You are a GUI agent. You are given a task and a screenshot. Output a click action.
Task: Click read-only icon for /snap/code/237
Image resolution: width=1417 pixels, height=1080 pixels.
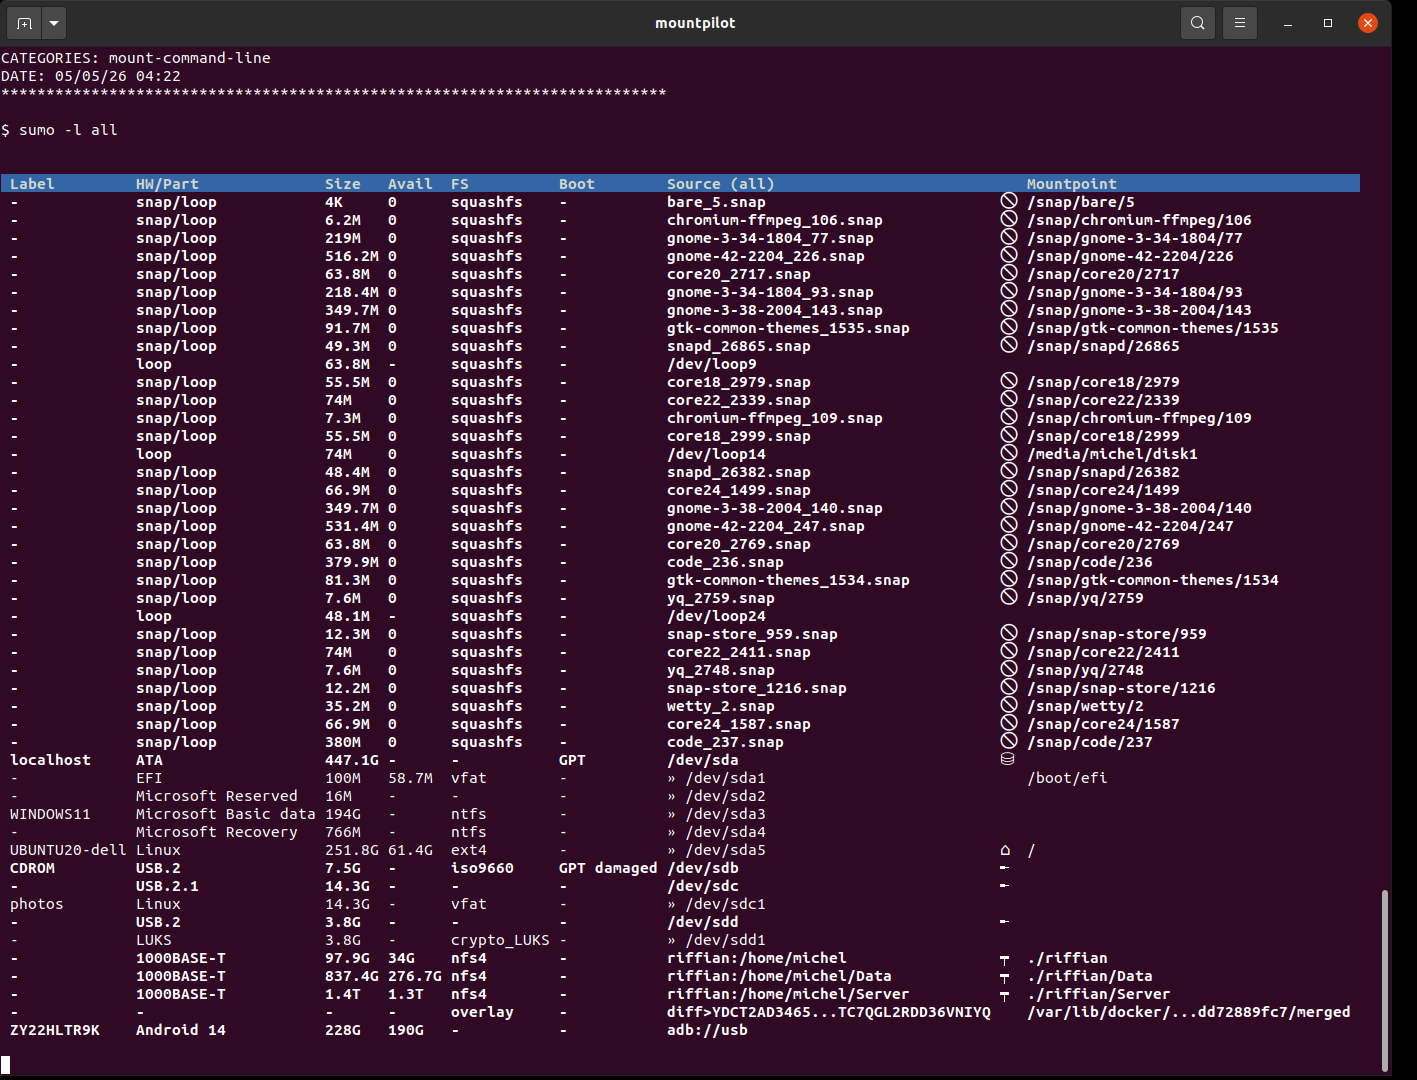[1009, 741]
